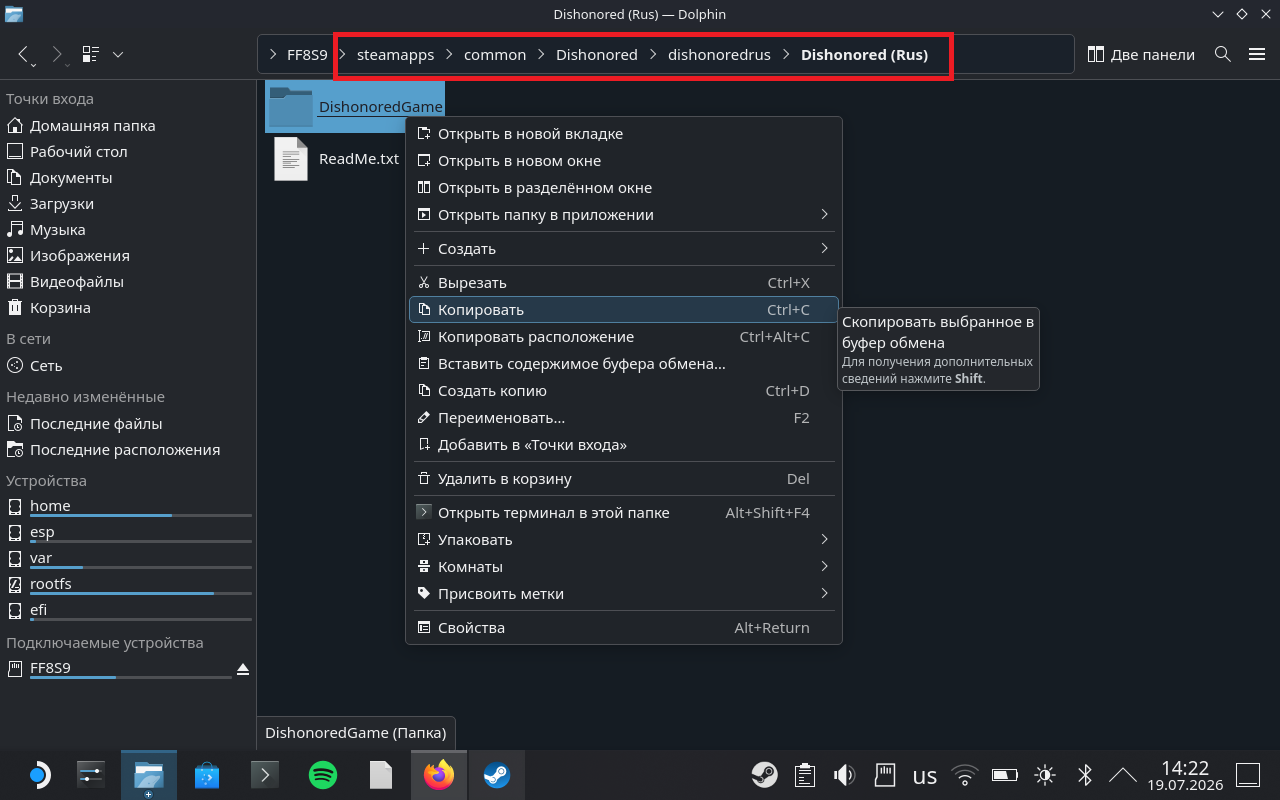Open the rootfs device in the sidebar
This screenshot has width=1280, height=800.
128,585
